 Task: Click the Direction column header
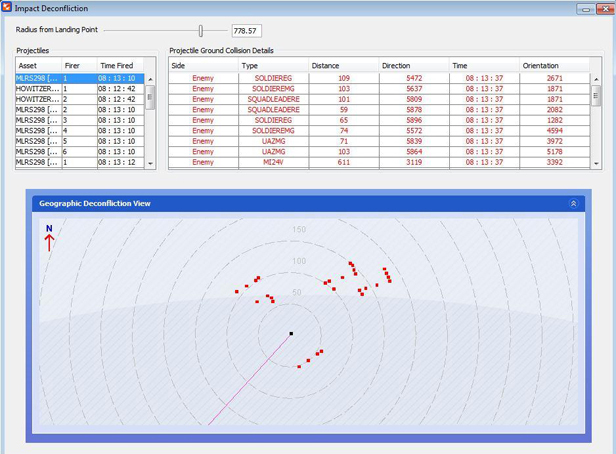tap(414, 66)
